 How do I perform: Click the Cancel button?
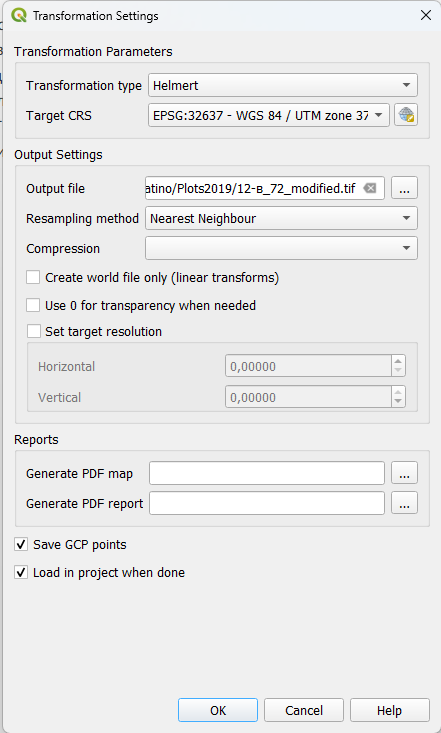304,710
